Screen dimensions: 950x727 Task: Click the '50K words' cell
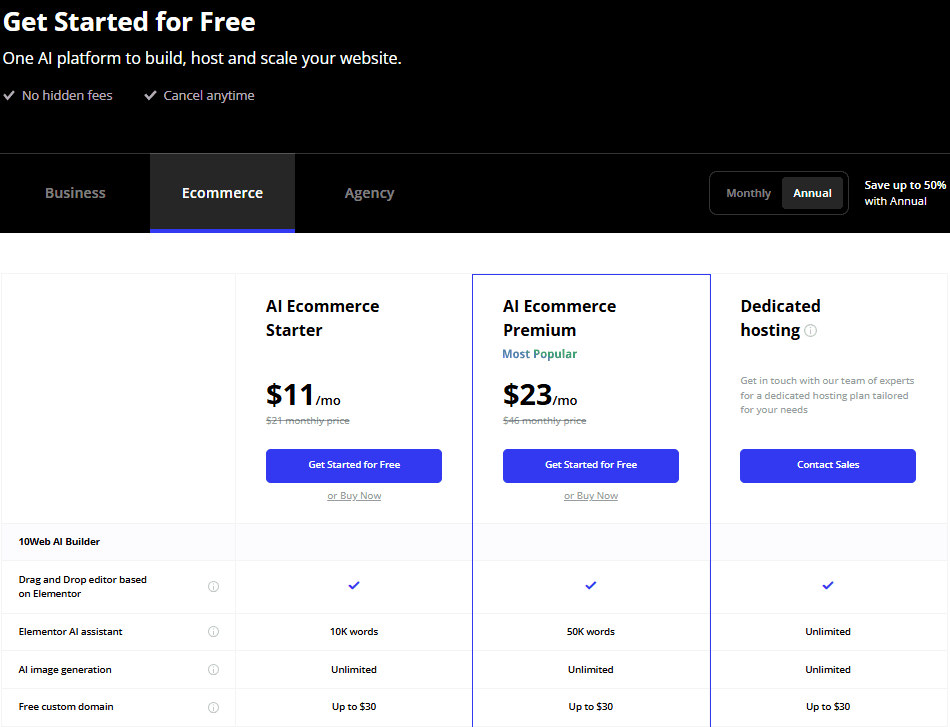coord(591,631)
